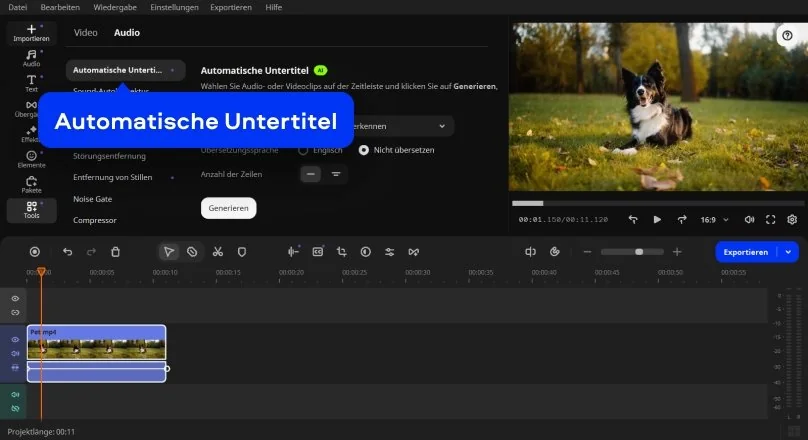Hide the Pet.mp4 video track with eye icon
The width and height of the screenshot is (808, 440).
pos(15,340)
